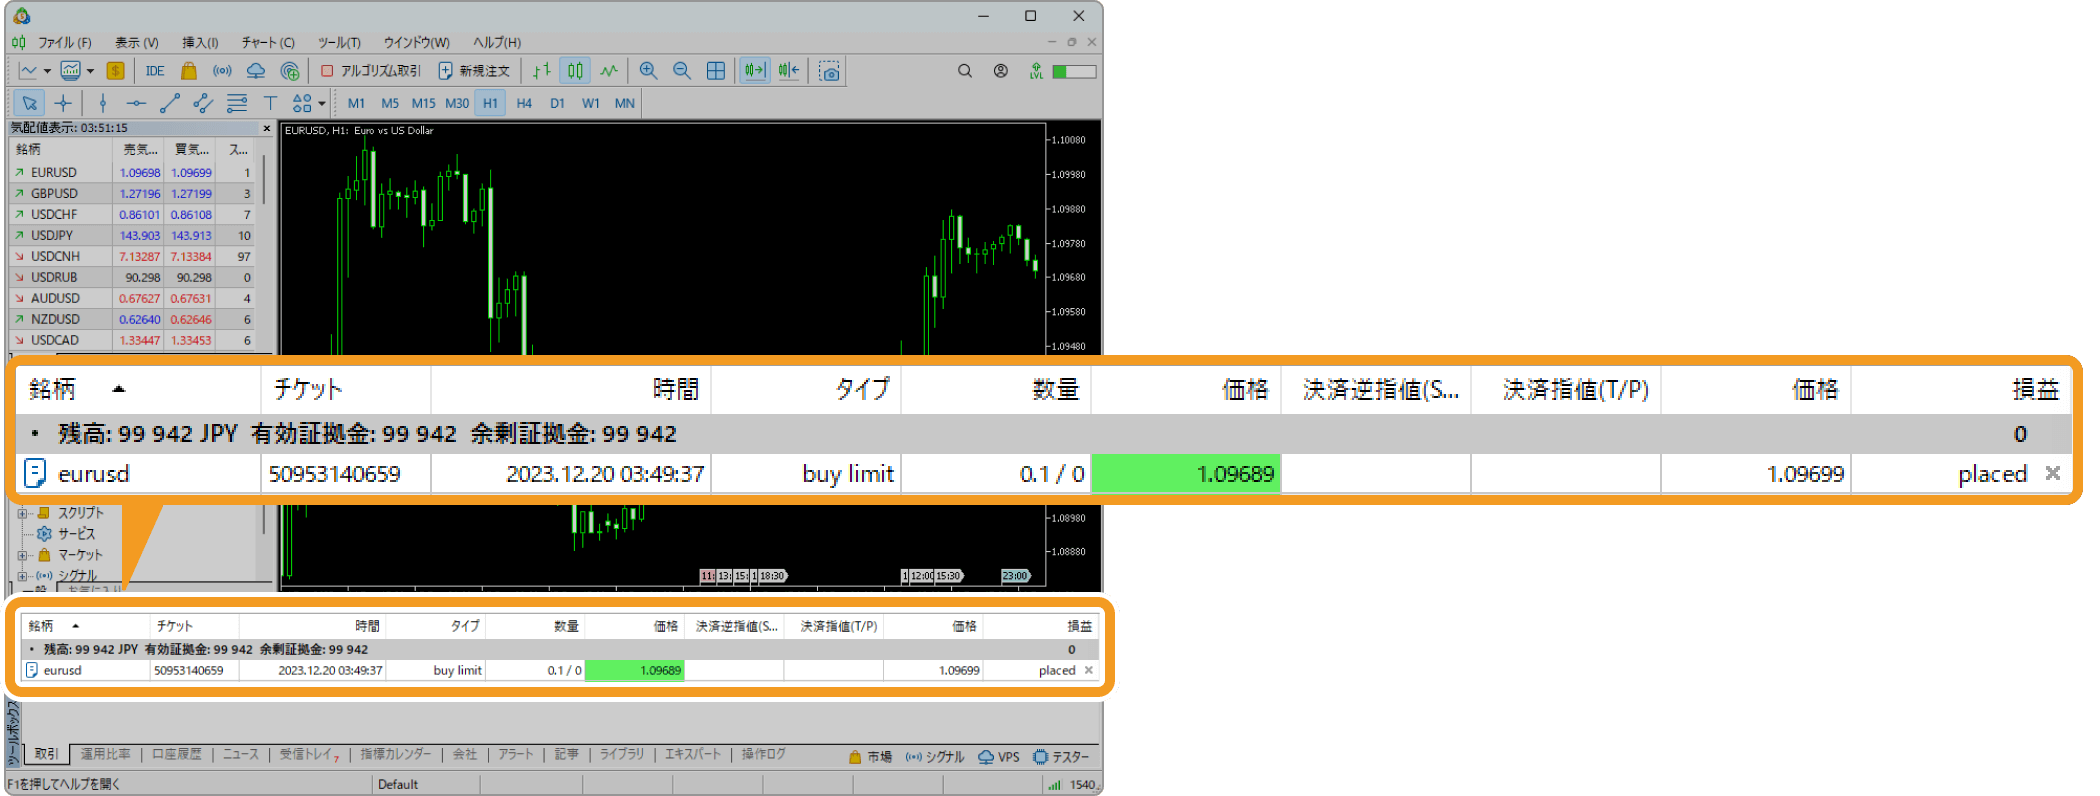Open the new chart type dropdown arrow
2100x796 pixels.
pyautogui.click(x=47, y=71)
